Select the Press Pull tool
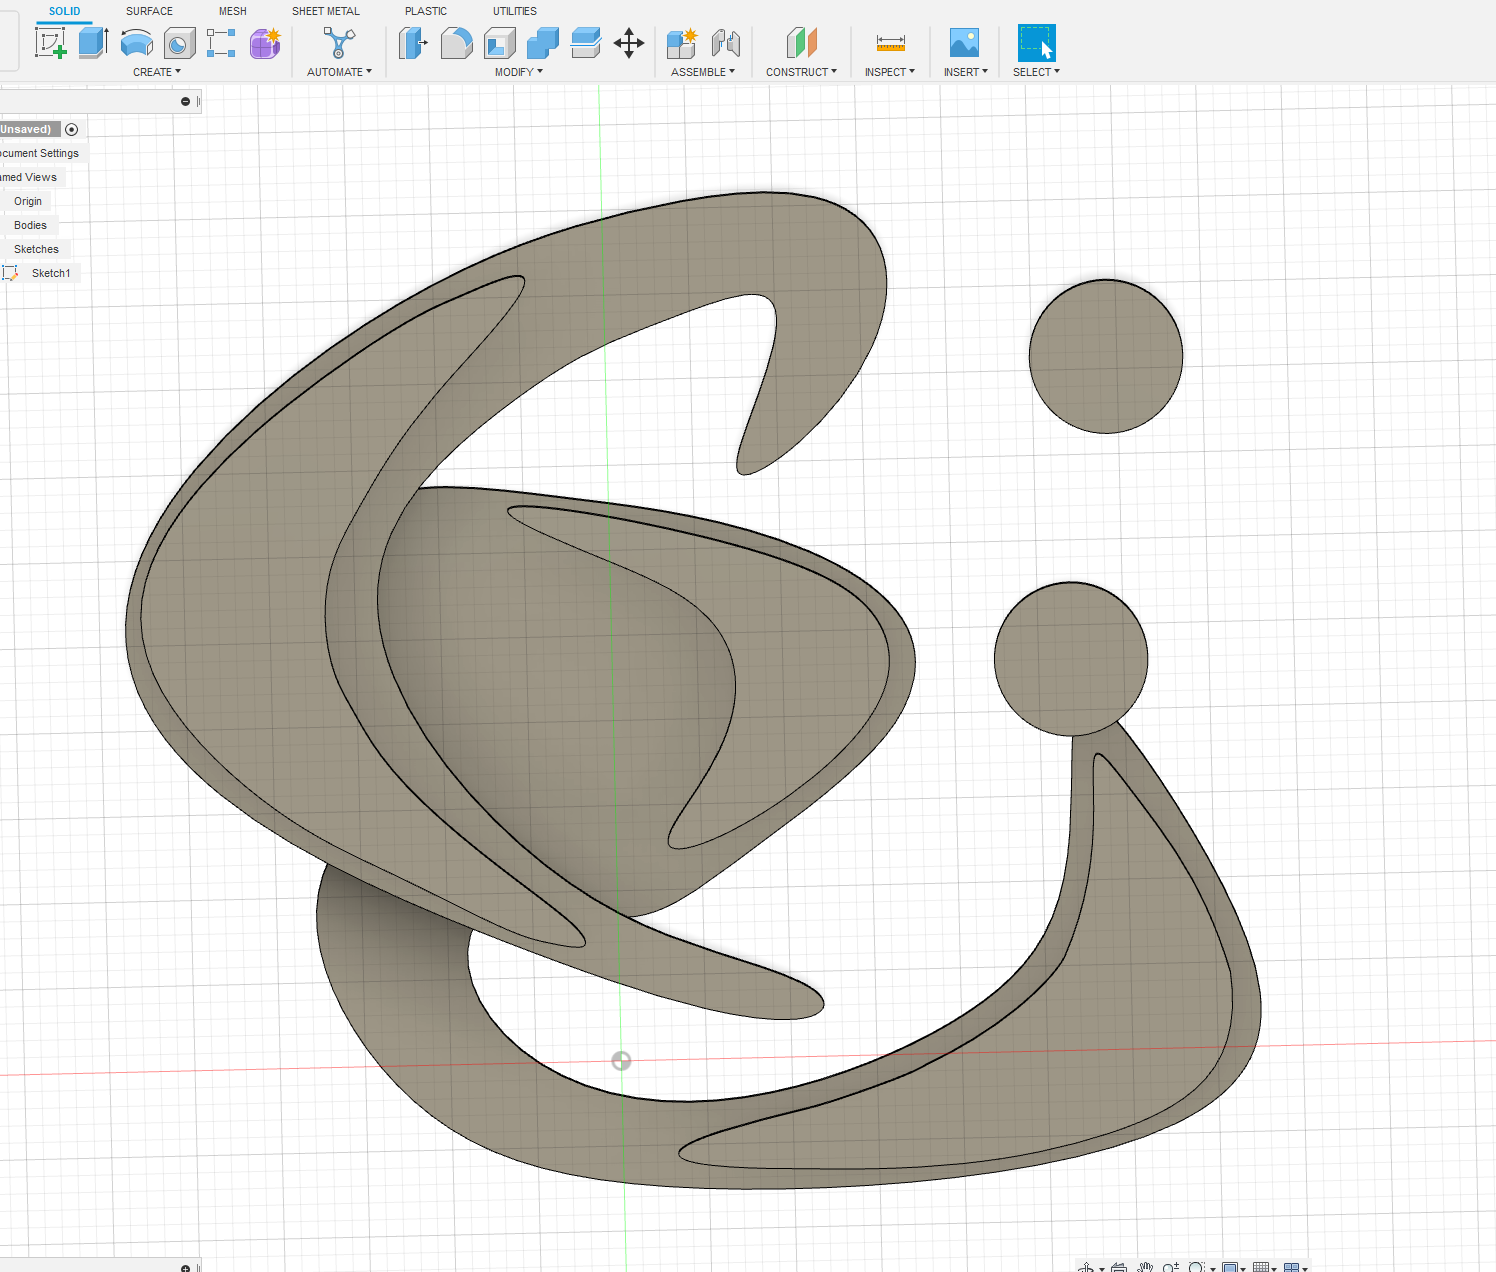 (x=413, y=43)
